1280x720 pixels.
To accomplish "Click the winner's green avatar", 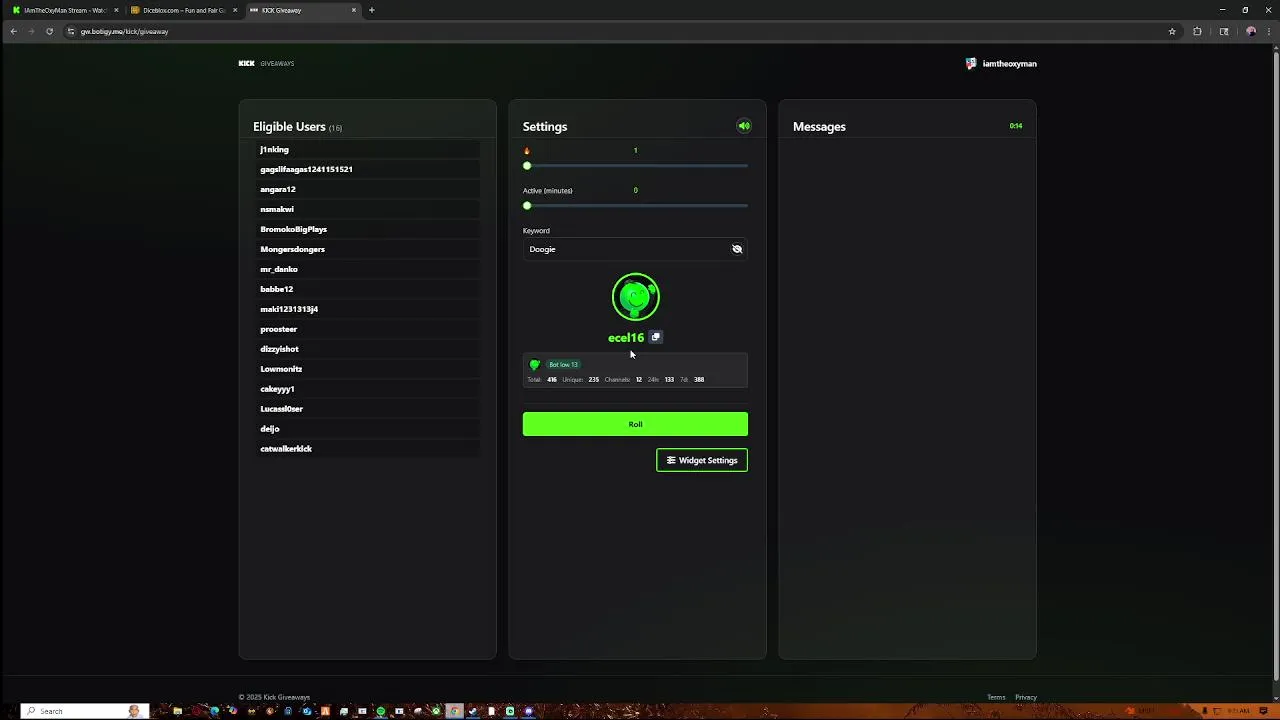I will click(x=636, y=297).
